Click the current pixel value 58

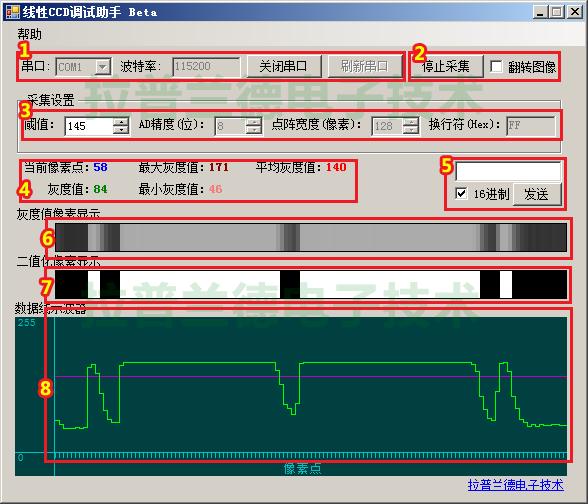tap(100, 167)
